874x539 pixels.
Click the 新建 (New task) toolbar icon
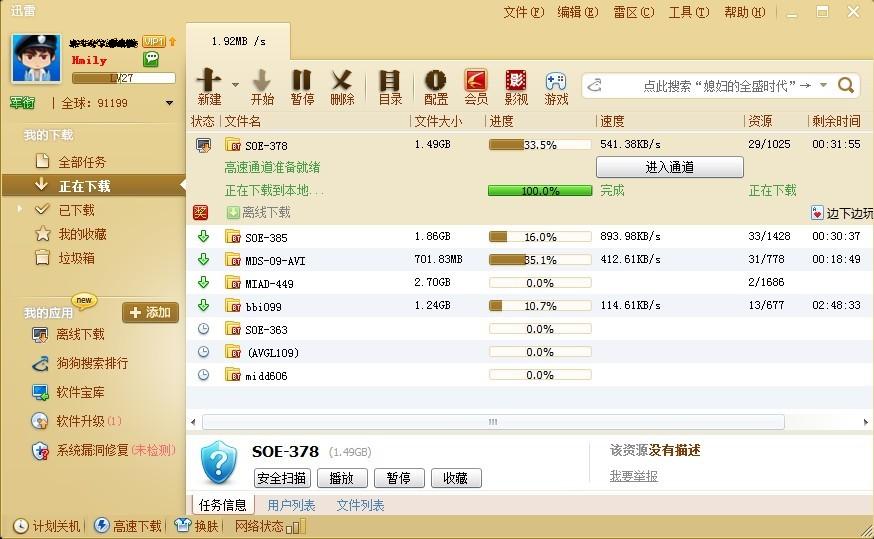tap(210, 87)
